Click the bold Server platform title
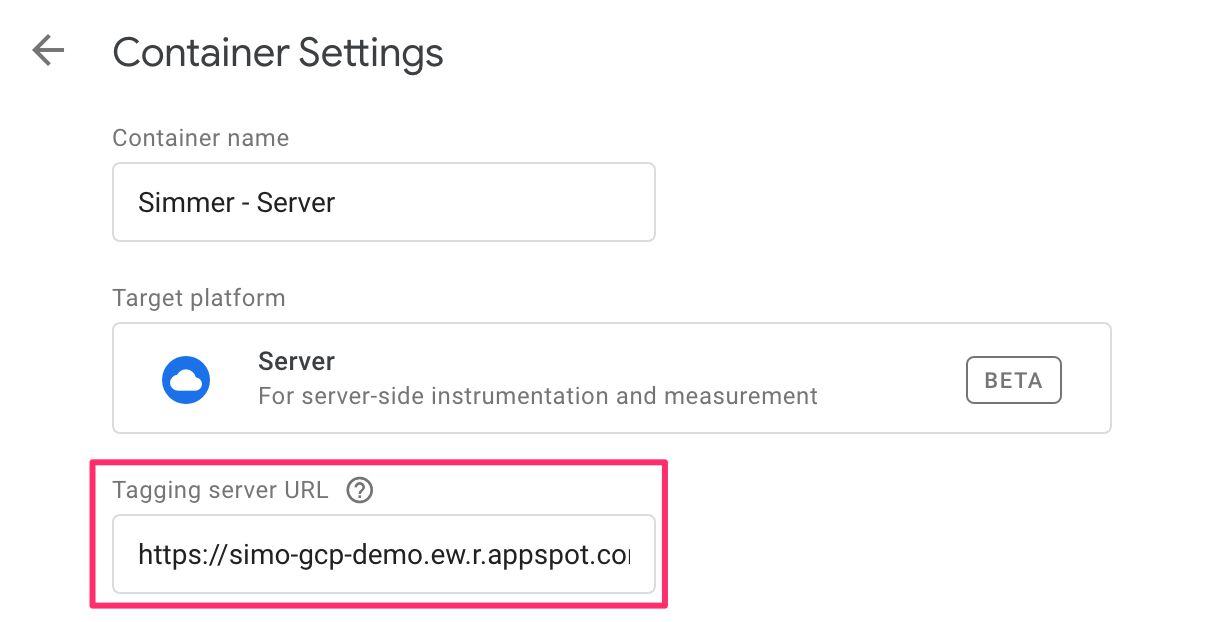Viewport: 1224px width, 622px height. 296,361
